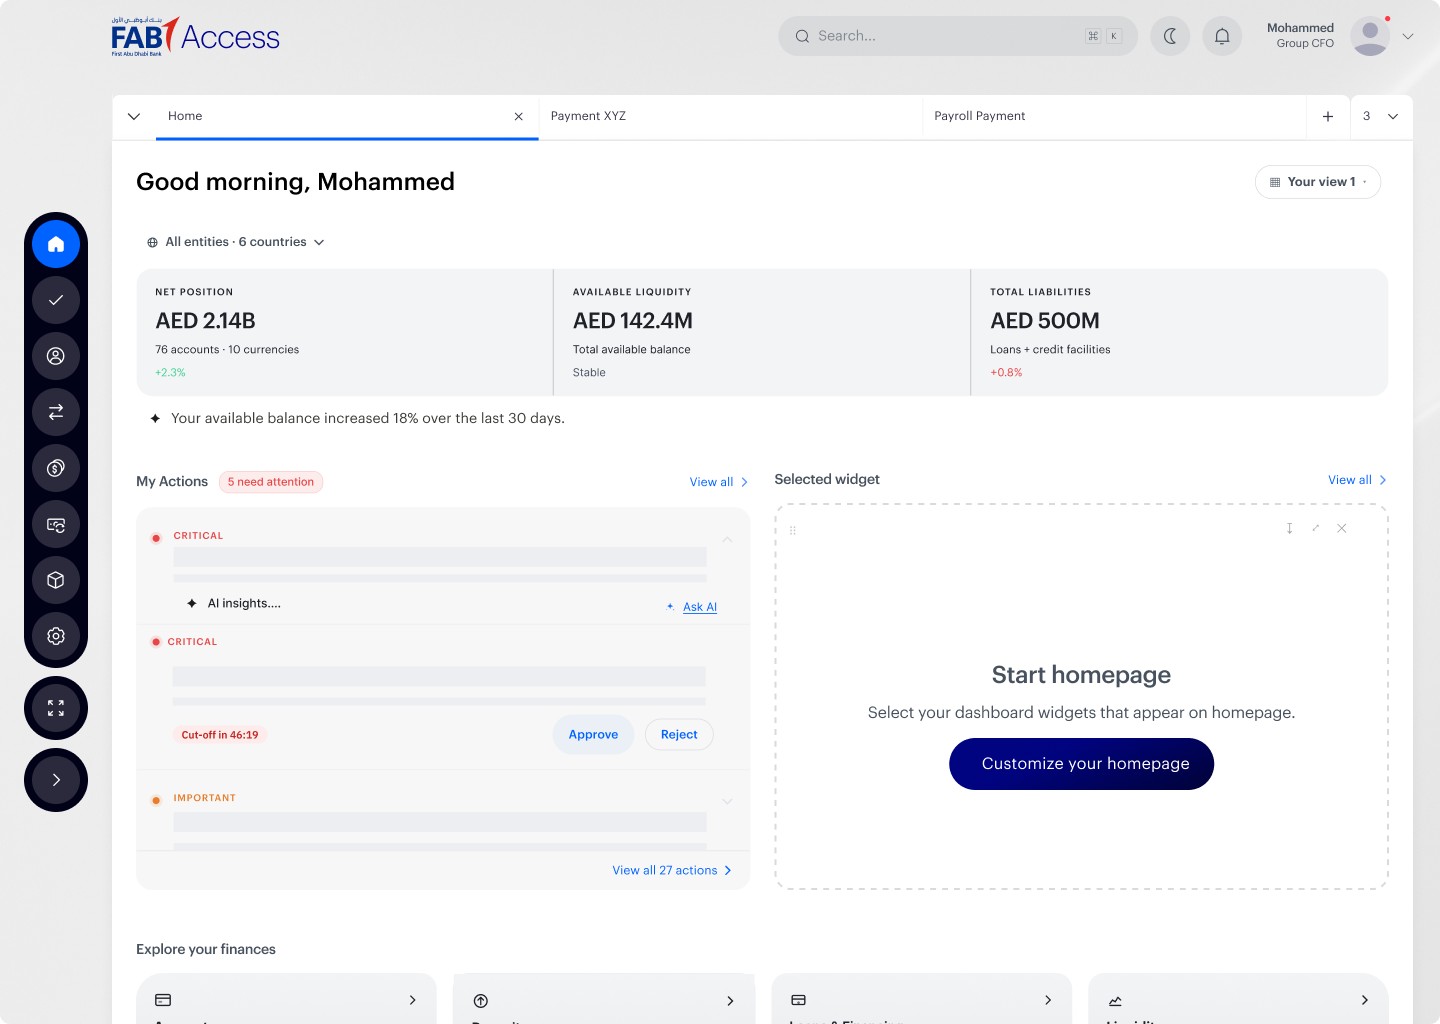
Task: Open the Home icon in sidebar
Action: pos(56,244)
